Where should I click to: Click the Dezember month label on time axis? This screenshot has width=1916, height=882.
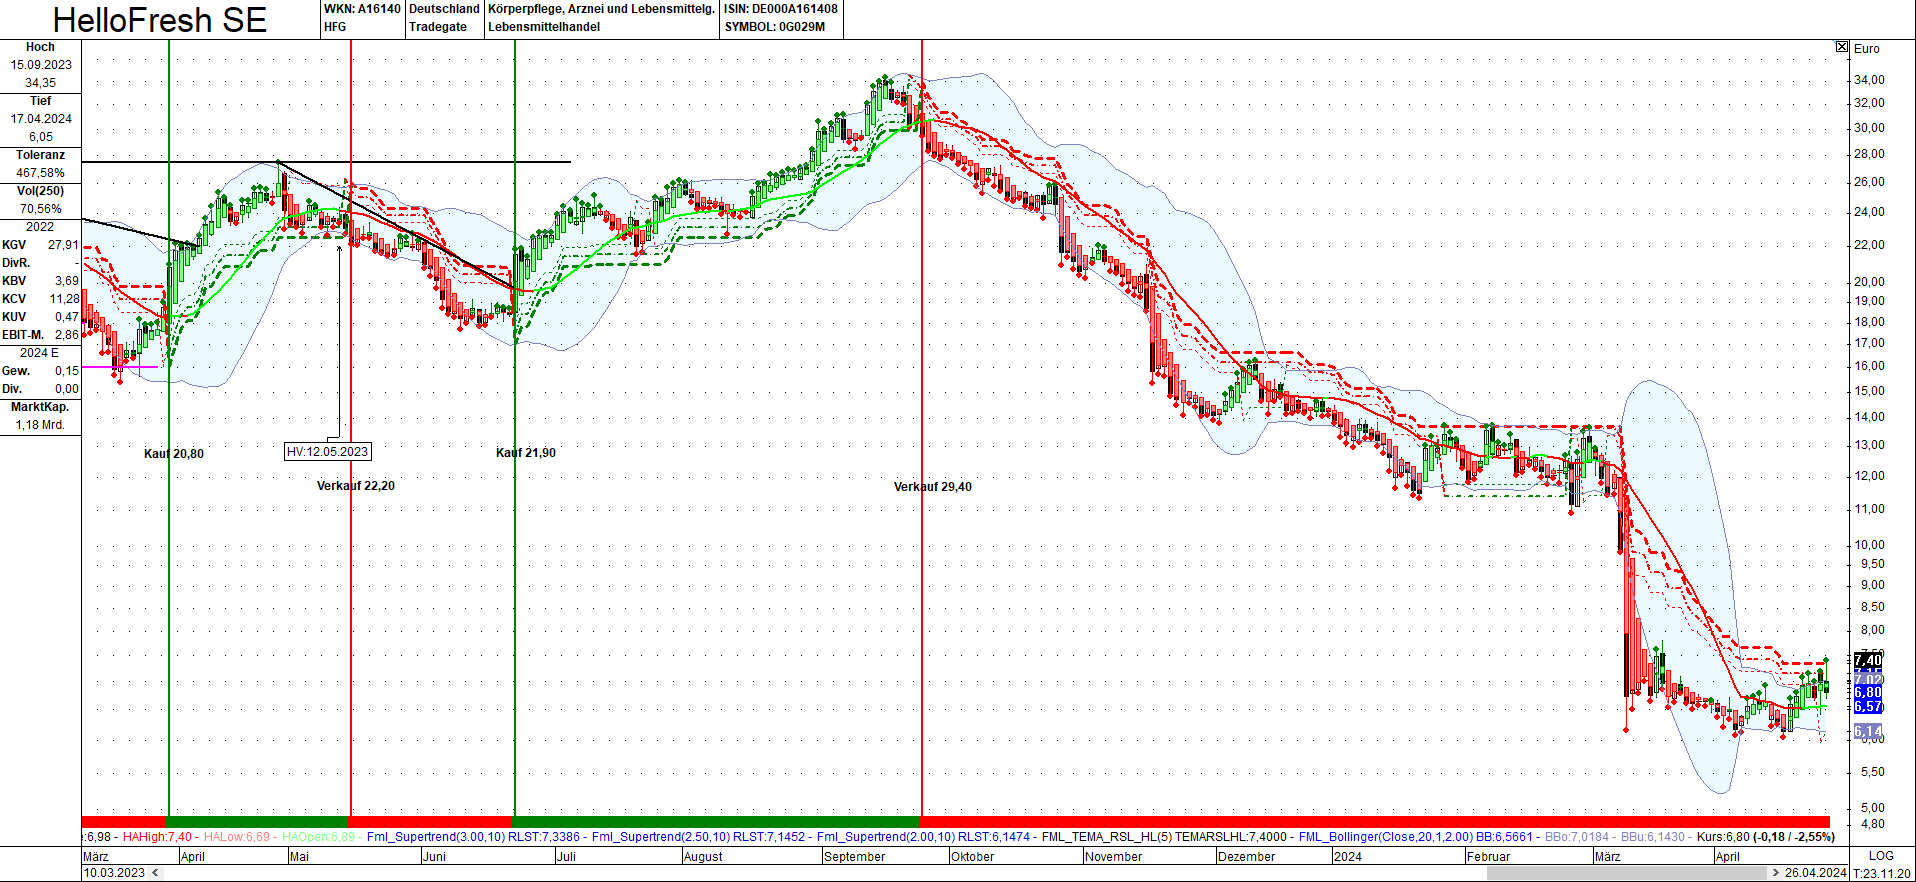click(x=1247, y=857)
